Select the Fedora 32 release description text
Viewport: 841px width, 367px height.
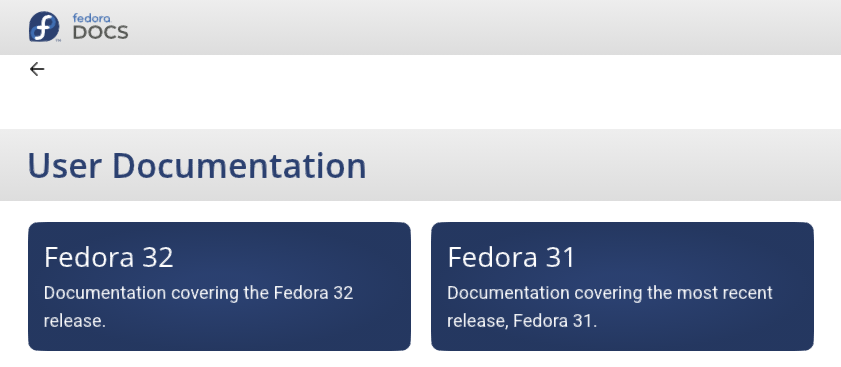[x=198, y=307]
